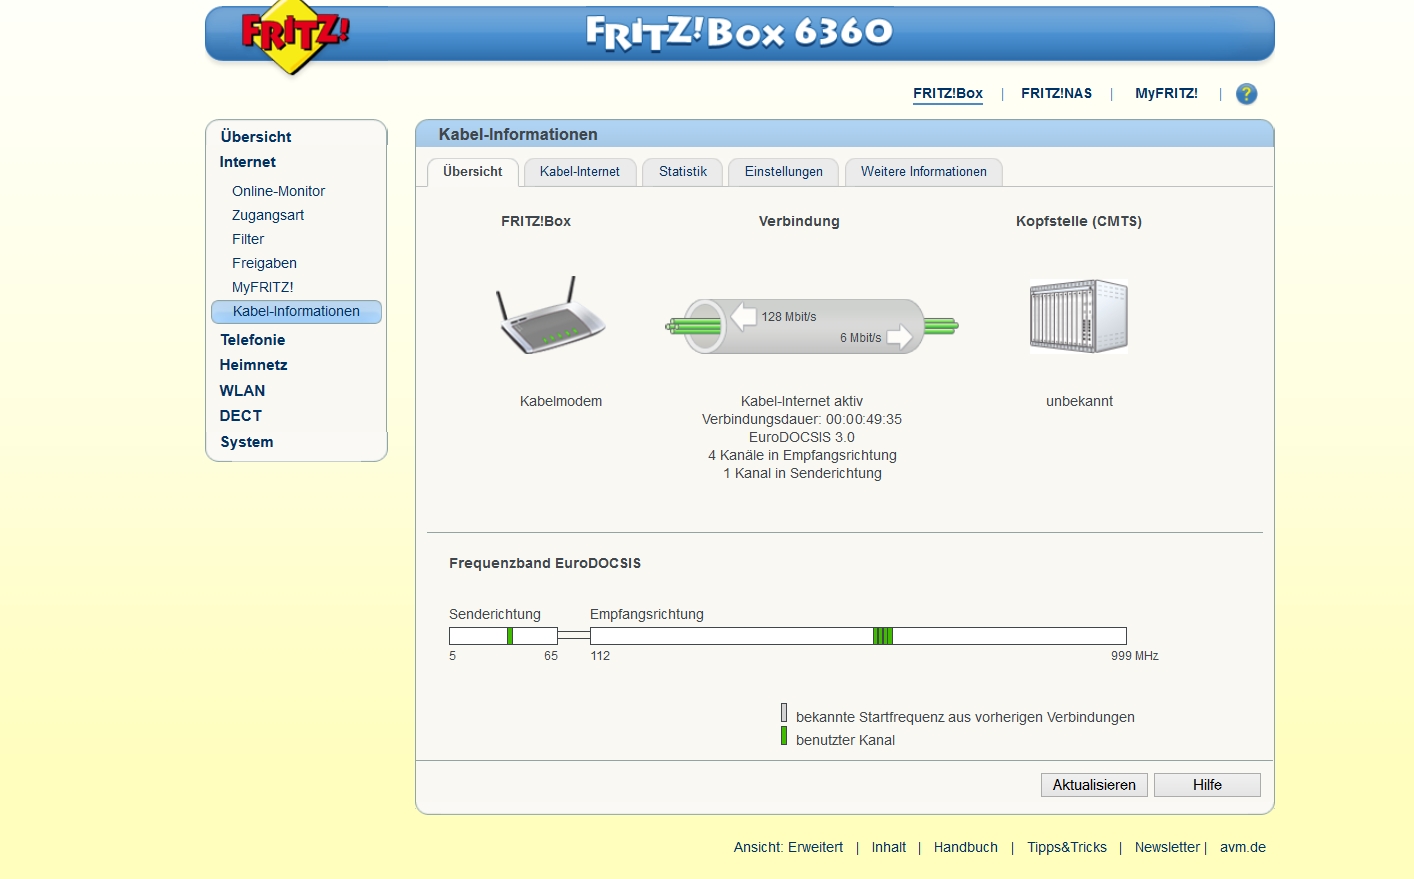Open the Weitere Informationen tab
Viewport: 1414px width, 879px height.
[x=924, y=172]
